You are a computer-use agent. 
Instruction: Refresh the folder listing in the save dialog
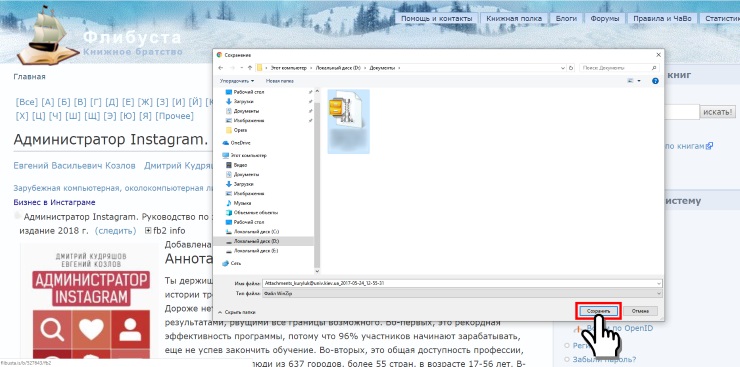click(x=571, y=68)
